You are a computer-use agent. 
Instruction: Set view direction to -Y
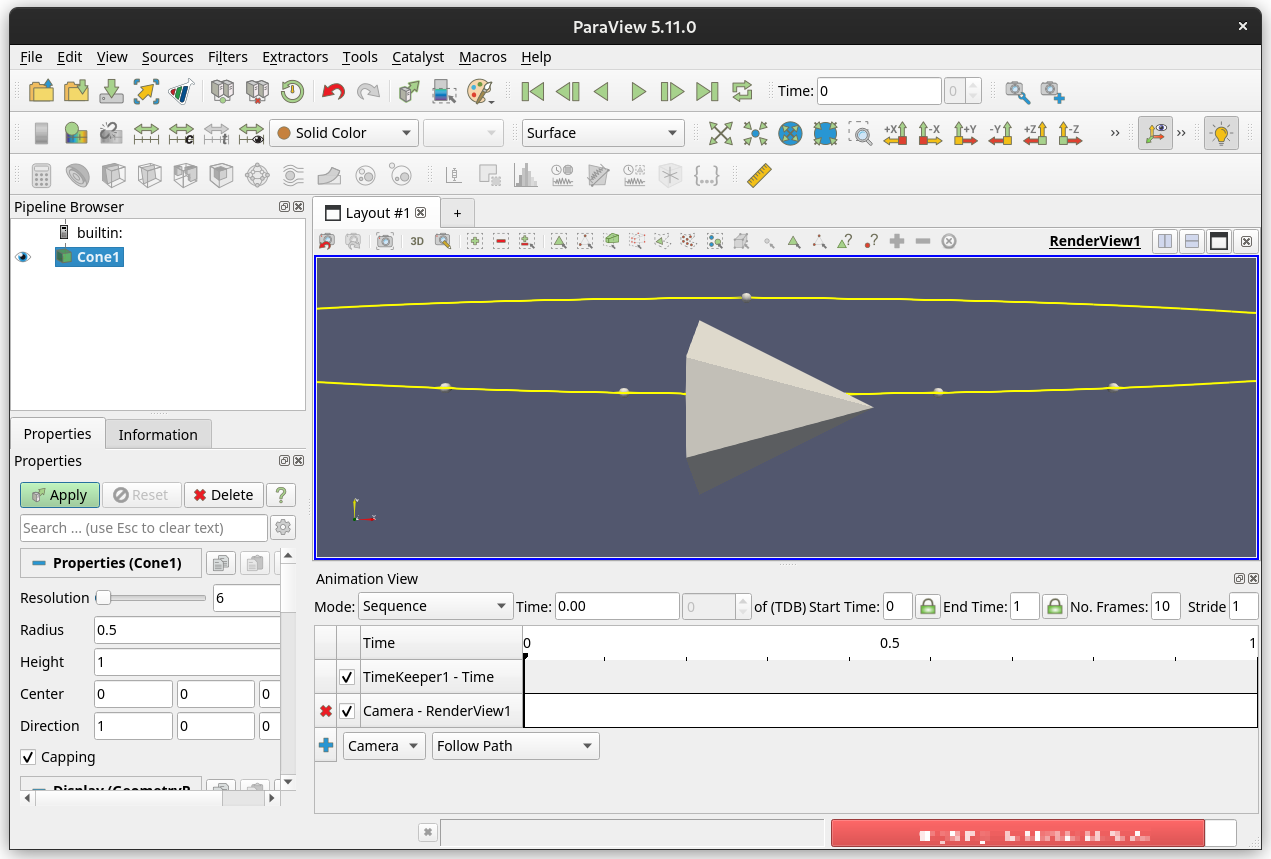1000,133
